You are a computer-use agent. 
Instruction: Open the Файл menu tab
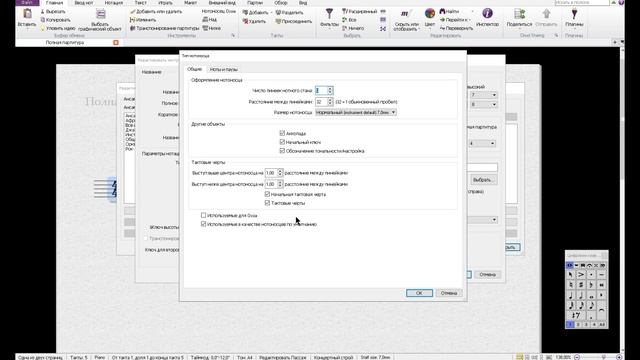27,2
